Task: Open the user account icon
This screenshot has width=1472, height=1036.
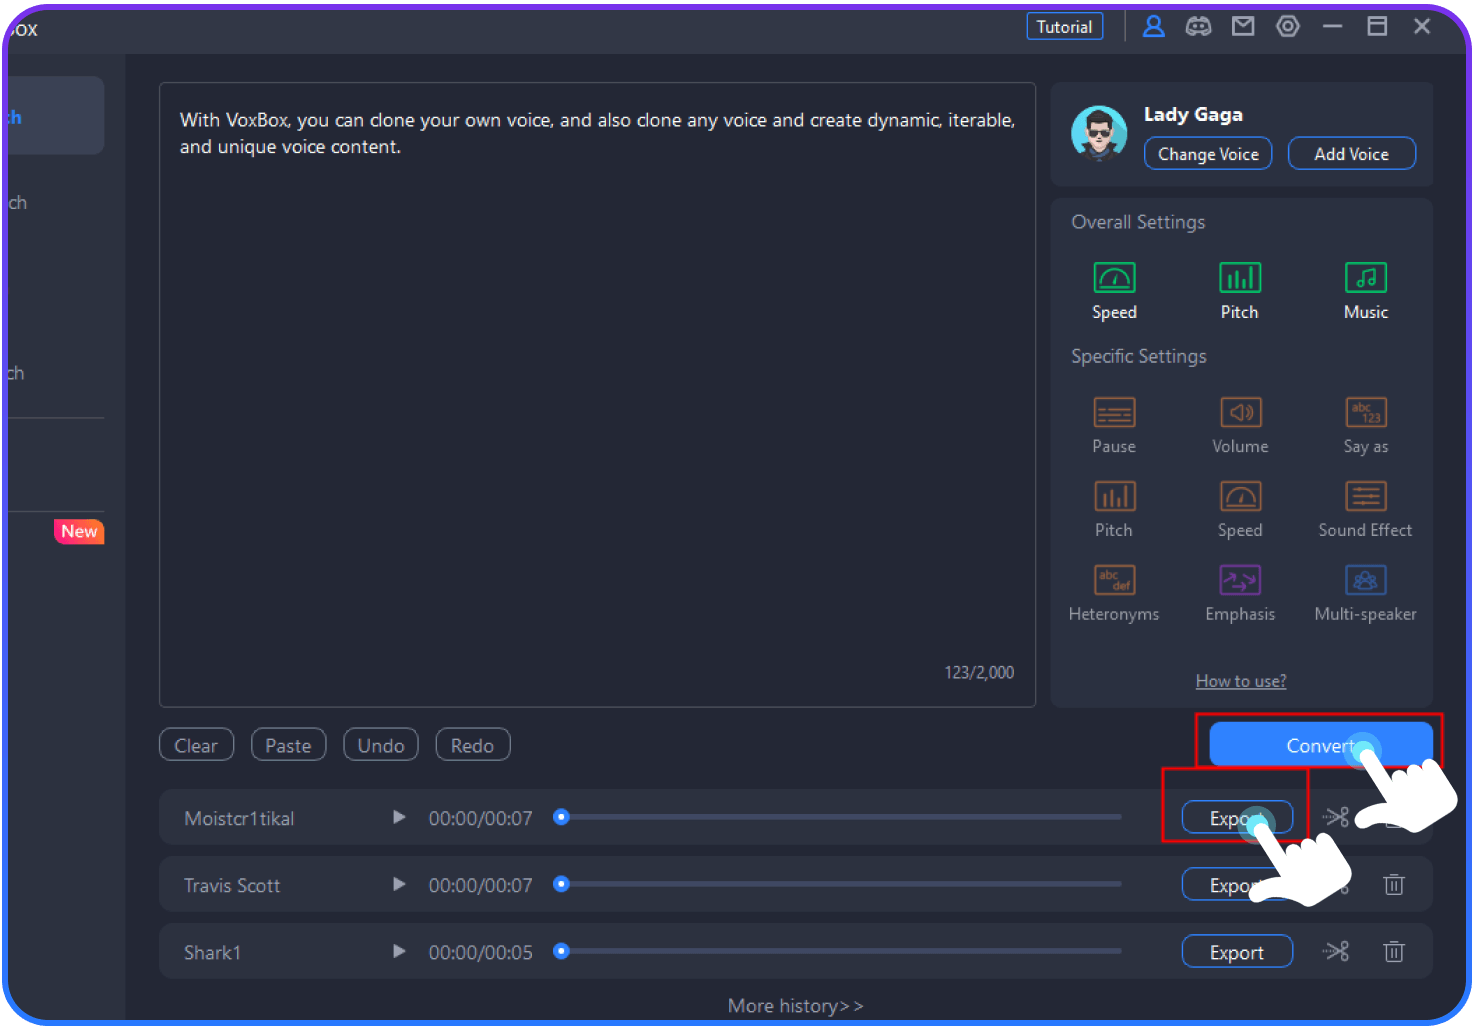Action: 1154,26
